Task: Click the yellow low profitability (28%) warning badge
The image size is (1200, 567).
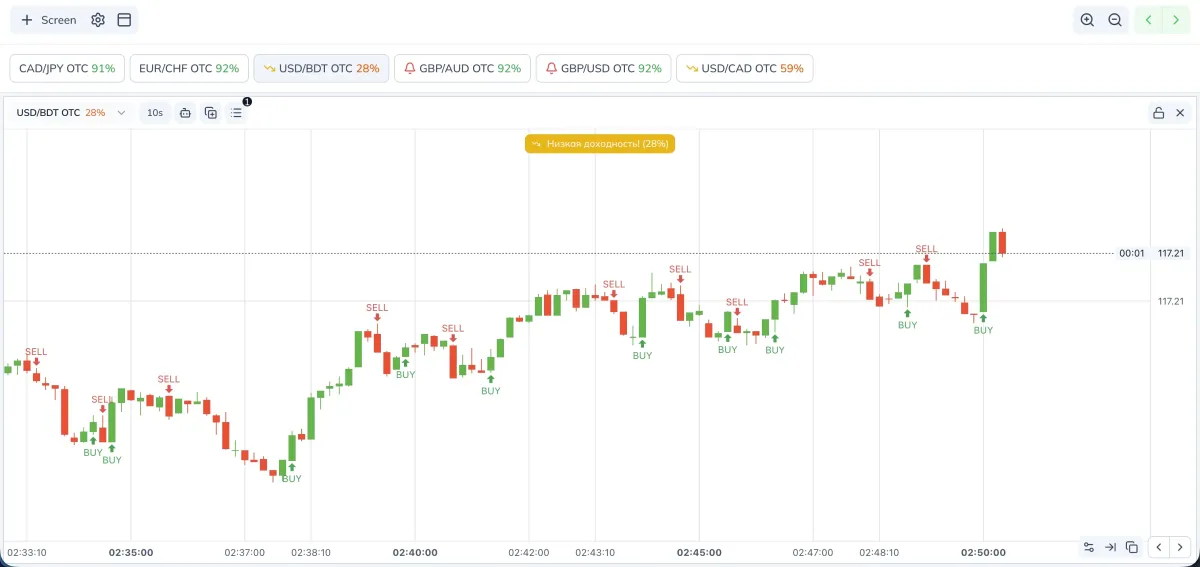Action: [600, 144]
